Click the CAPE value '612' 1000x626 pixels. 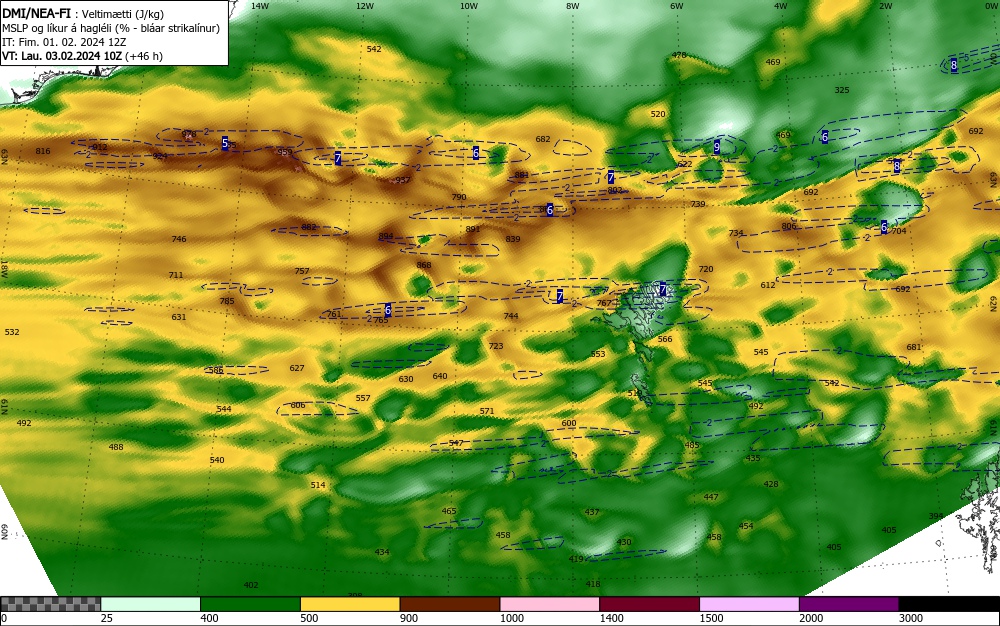click(x=768, y=286)
